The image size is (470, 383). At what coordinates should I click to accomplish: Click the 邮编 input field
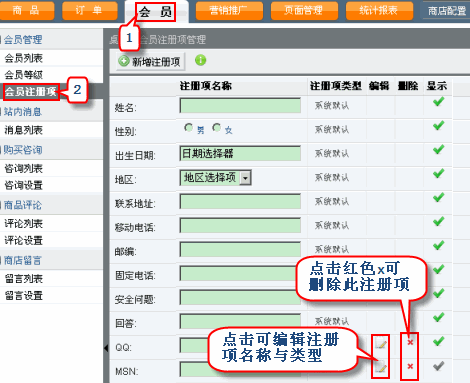pyautogui.click(x=240, y=249)
